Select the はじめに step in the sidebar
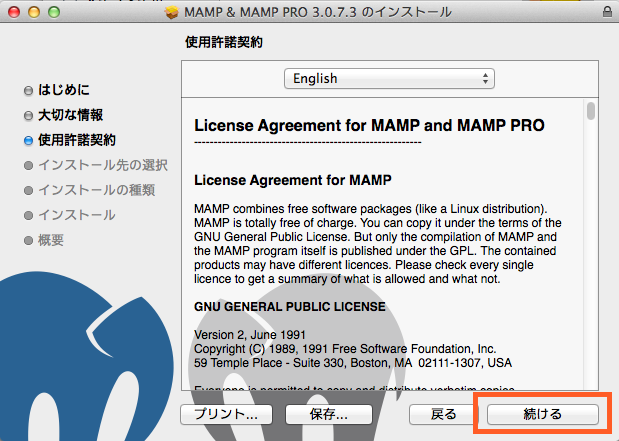This screenshot has width=619, height=441. [x=63, y=90]
